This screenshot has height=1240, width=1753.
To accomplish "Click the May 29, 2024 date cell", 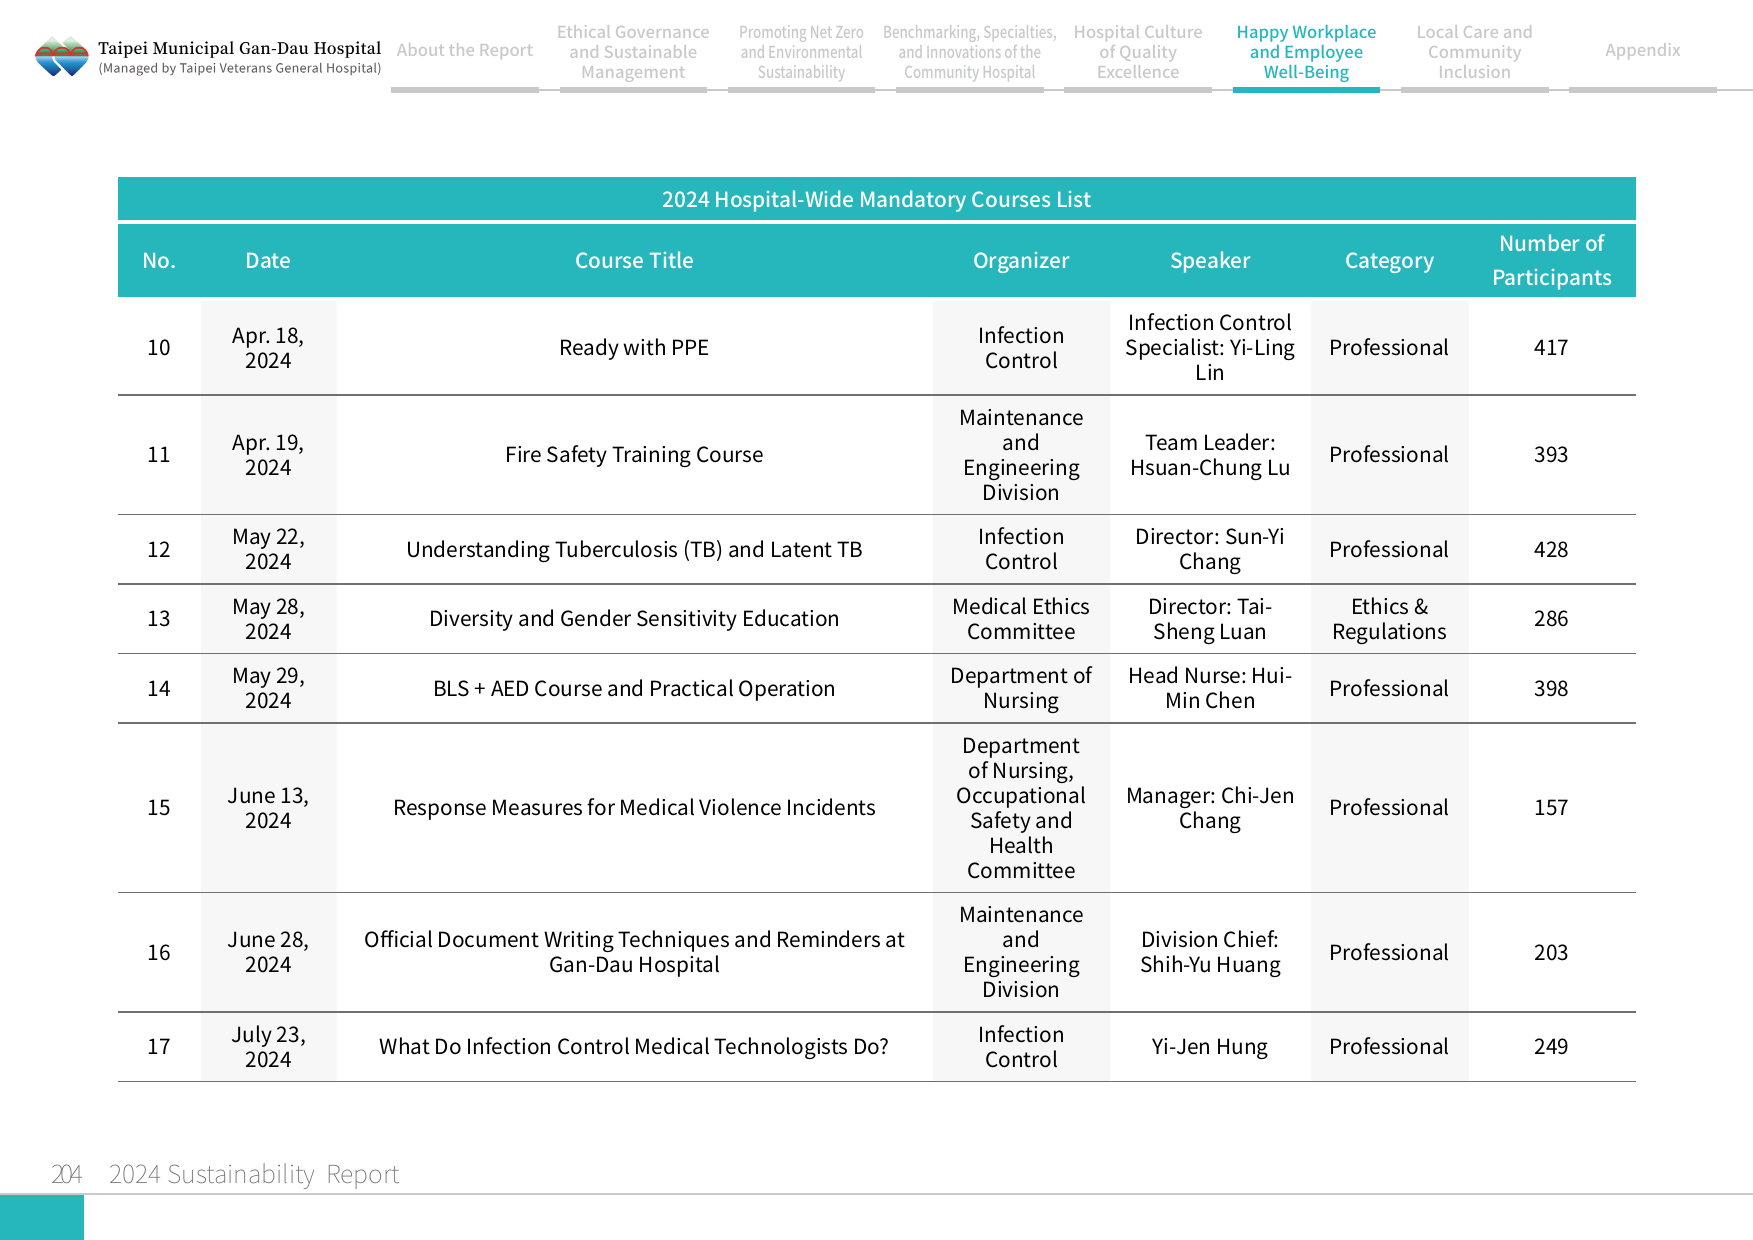I will pos(268,688).
